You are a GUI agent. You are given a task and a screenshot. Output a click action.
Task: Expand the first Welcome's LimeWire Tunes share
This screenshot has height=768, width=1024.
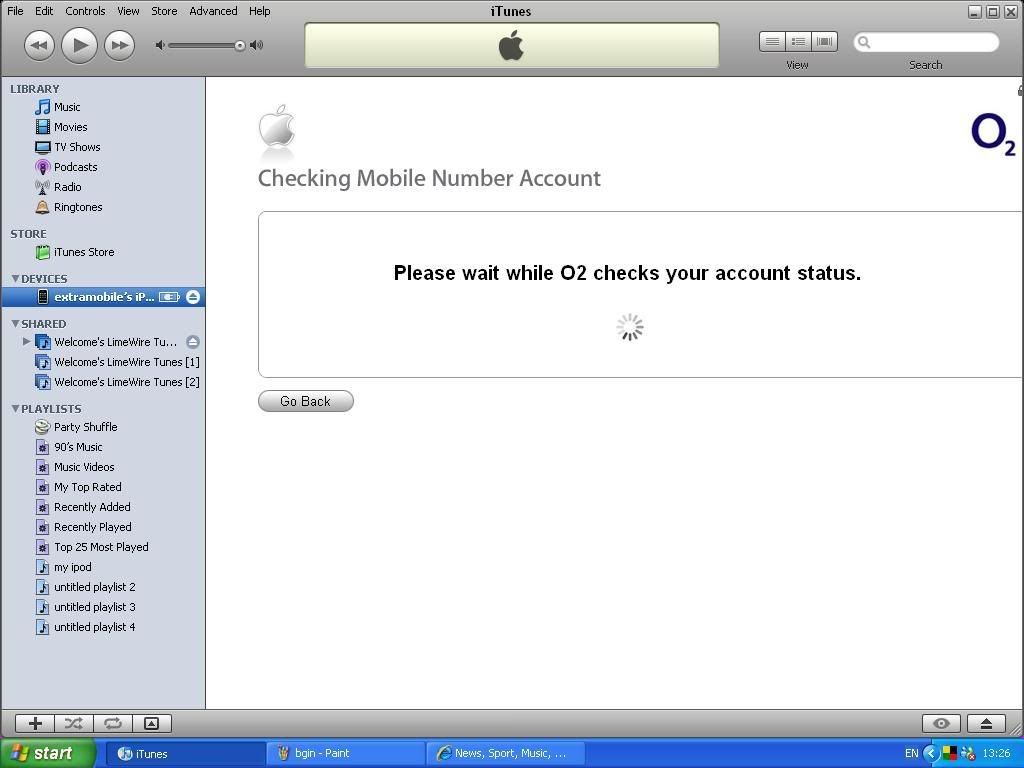click(x=26, y=342)
